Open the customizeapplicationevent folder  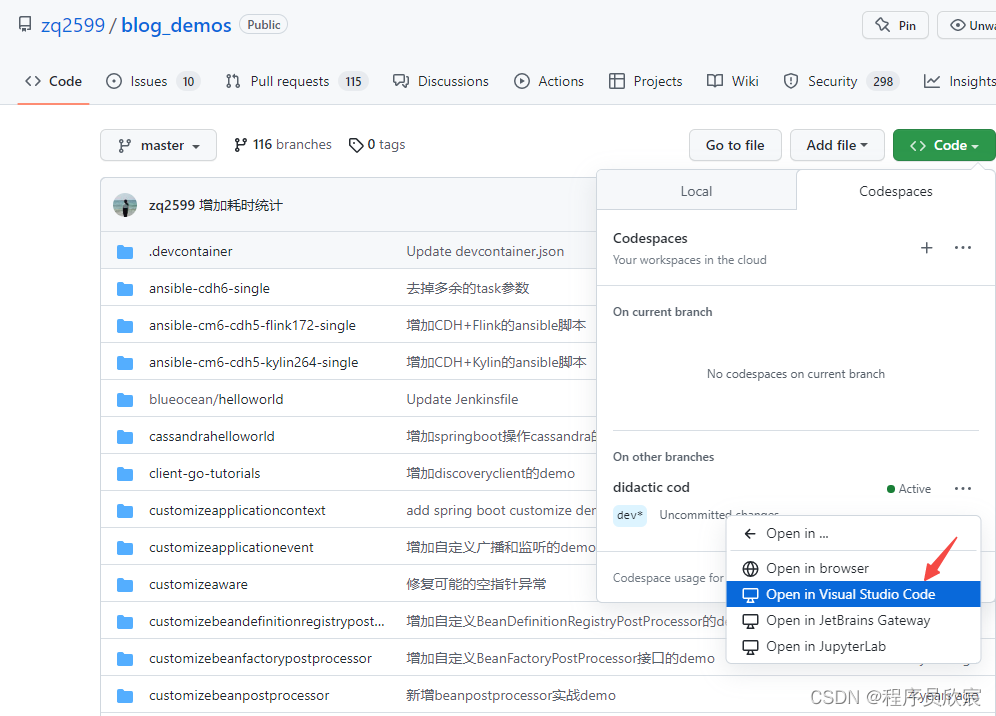coord(231,548)
